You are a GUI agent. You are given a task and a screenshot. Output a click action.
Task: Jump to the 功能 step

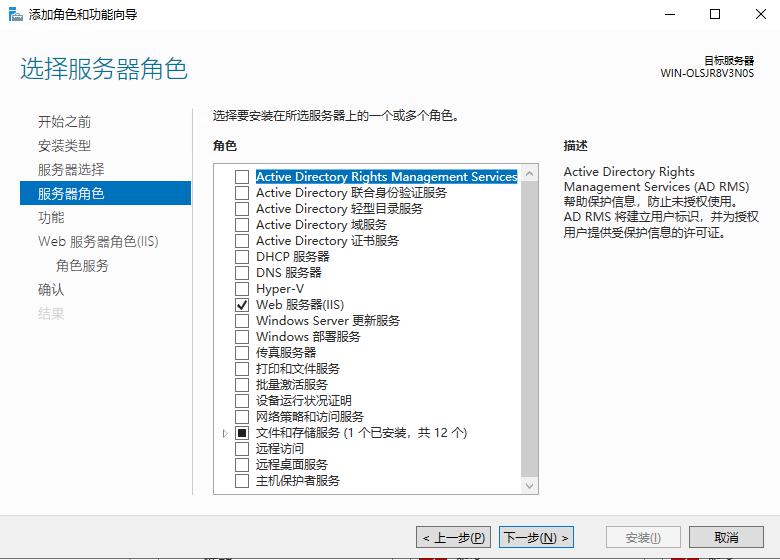pos(51,218)
